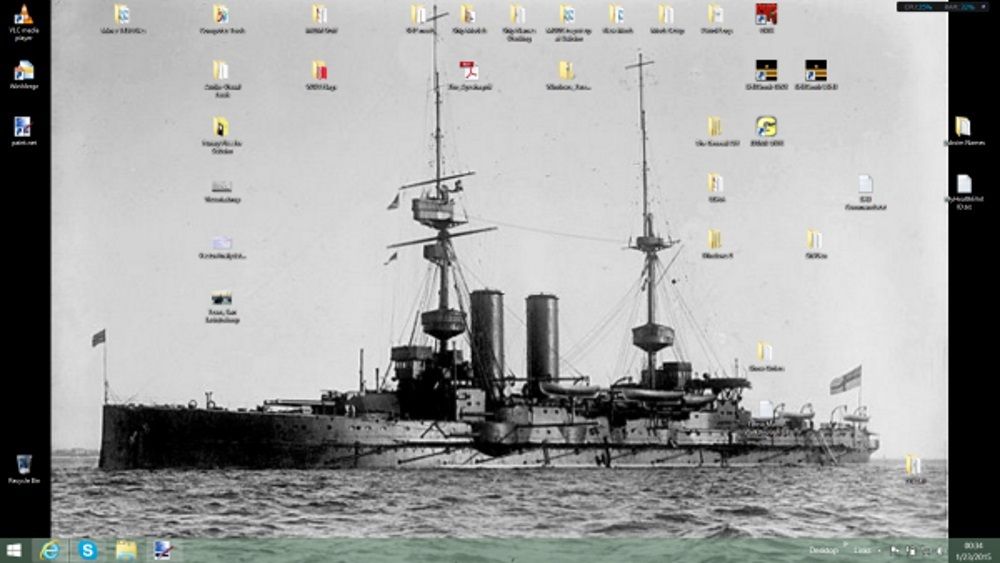Image resolution: width=1000 pixels, height=563 pixels.
Task: Click the taskbar clock and date
Action: [973, 550]
